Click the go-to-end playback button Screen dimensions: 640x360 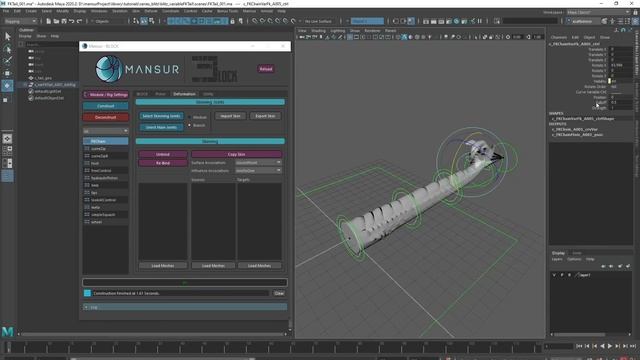click(633, 346)
